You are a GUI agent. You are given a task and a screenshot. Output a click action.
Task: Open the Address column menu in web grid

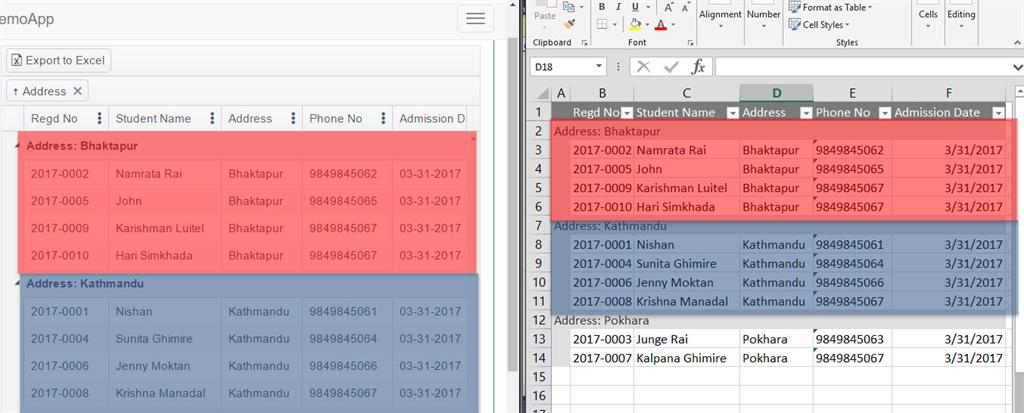[293, 118]
